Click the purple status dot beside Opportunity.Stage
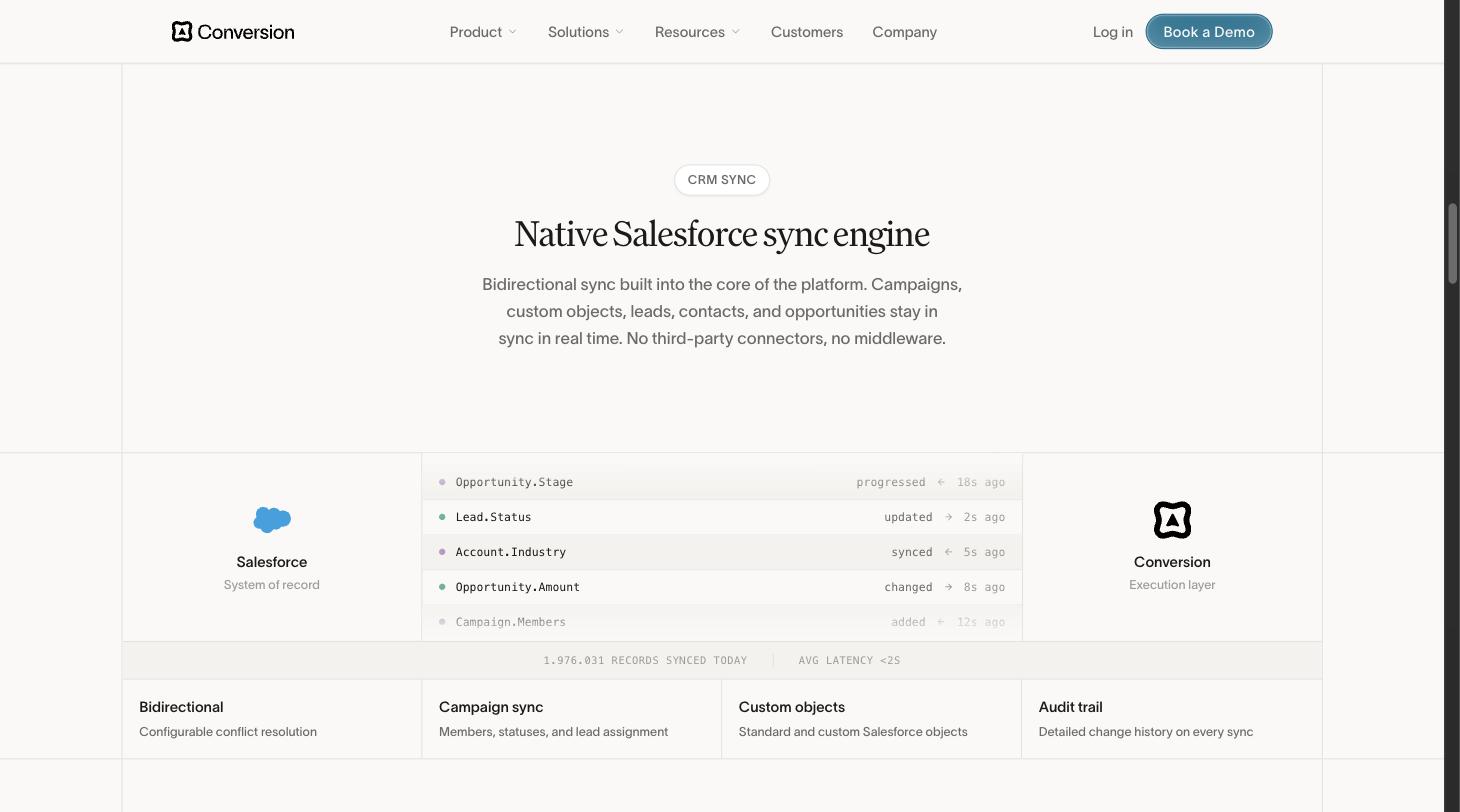The width and height of the screenshot is (1460, 812). tap(442, 482)
